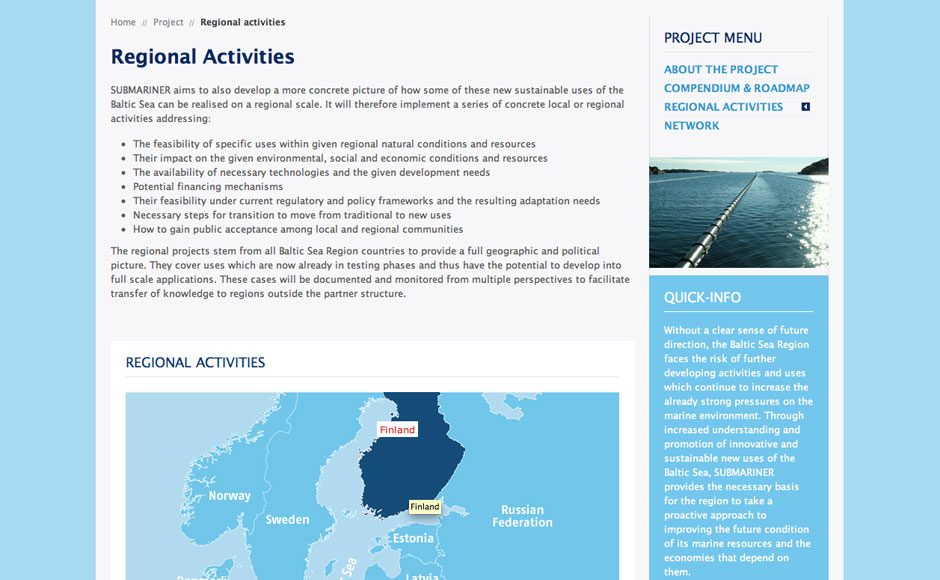Click REGIONAL ACTIVITIES heading above the map
940x580 pixels.
(x=195, y=363)
